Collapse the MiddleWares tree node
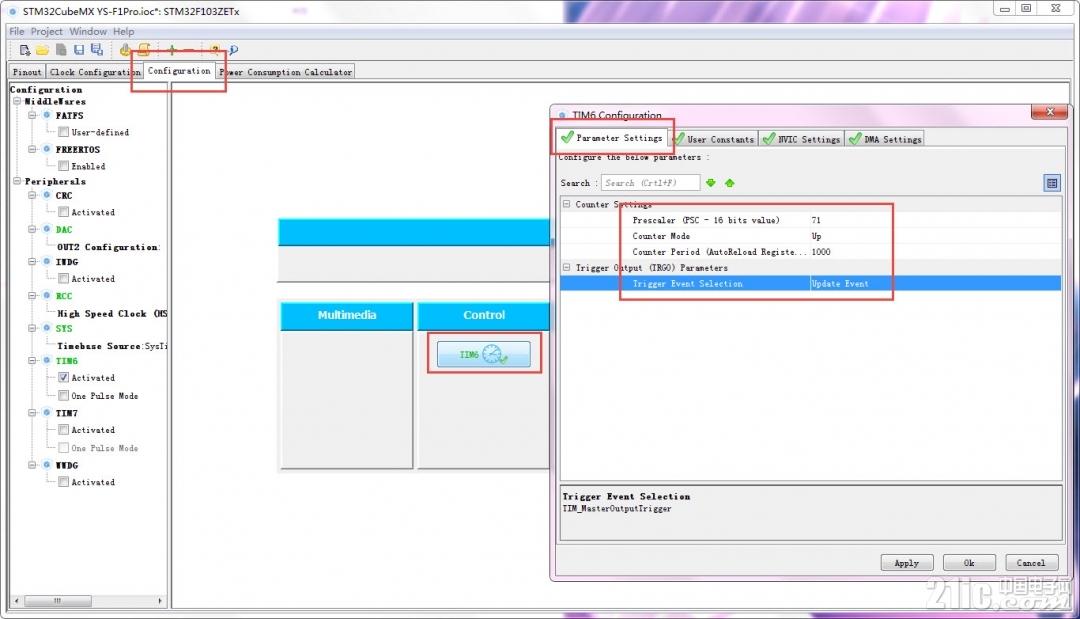Screen dimensions: 1080x619 tap(17, 101)
